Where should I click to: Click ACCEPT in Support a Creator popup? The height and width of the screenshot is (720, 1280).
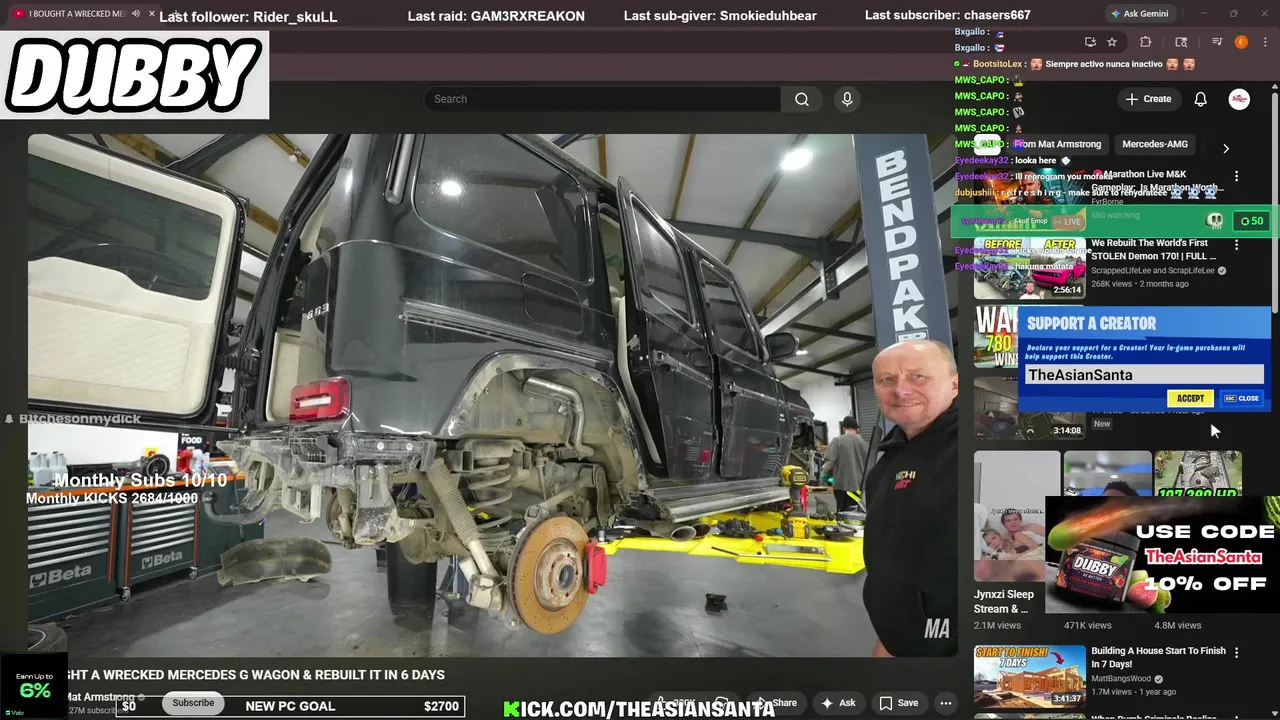(1190, 398)
